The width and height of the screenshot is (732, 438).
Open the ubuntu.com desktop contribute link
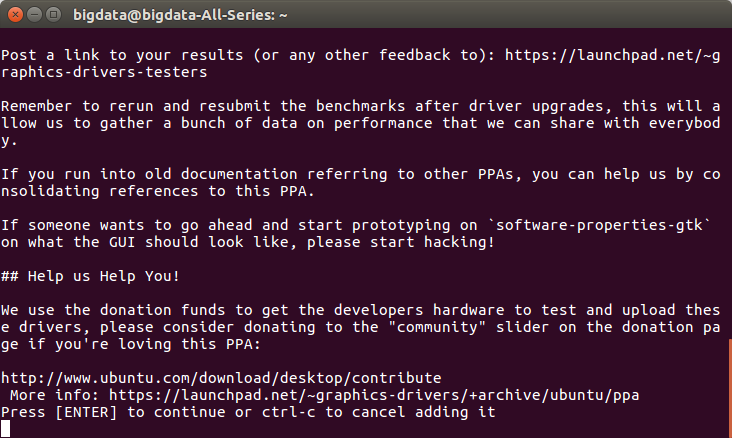pos(220,377)
